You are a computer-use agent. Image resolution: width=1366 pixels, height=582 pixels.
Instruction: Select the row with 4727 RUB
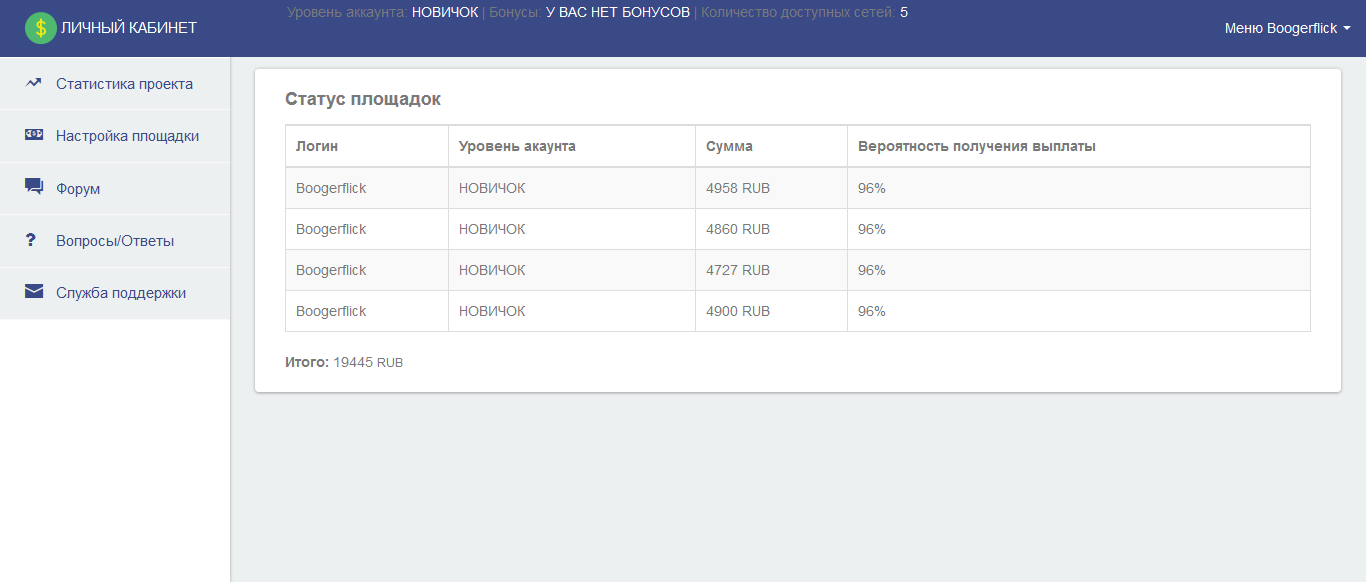tap(798, 270)
